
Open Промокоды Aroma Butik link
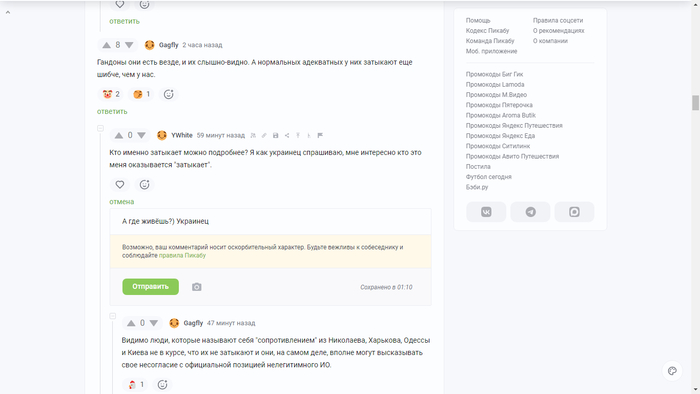click(x=500, y=116)
